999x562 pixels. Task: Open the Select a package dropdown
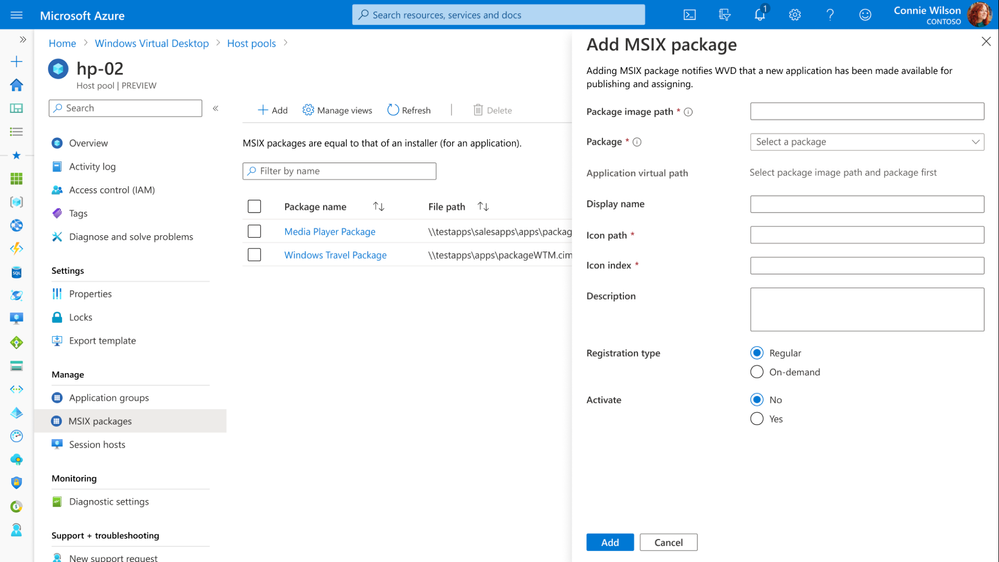866,142
